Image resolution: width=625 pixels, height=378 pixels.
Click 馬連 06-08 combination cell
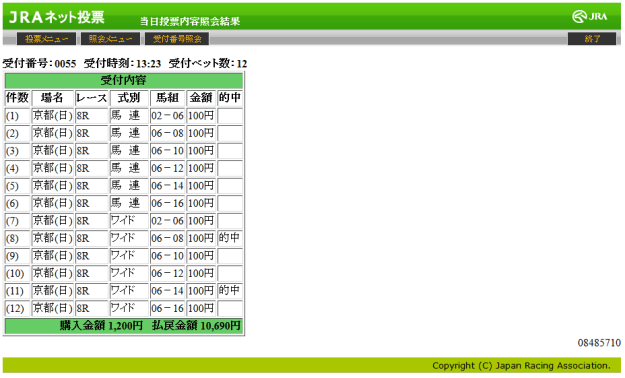pos(167,134)
